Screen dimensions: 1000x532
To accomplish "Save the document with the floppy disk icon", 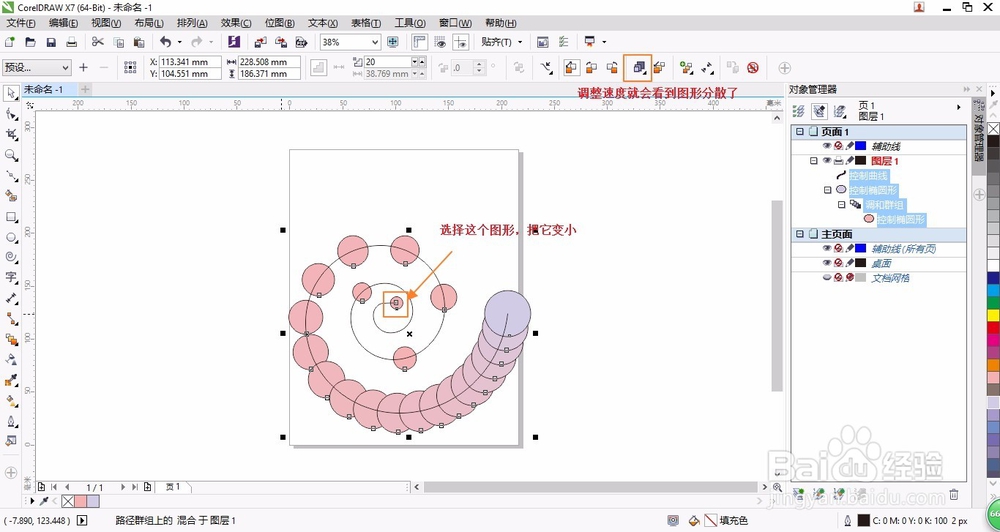I will click(51, 42).
